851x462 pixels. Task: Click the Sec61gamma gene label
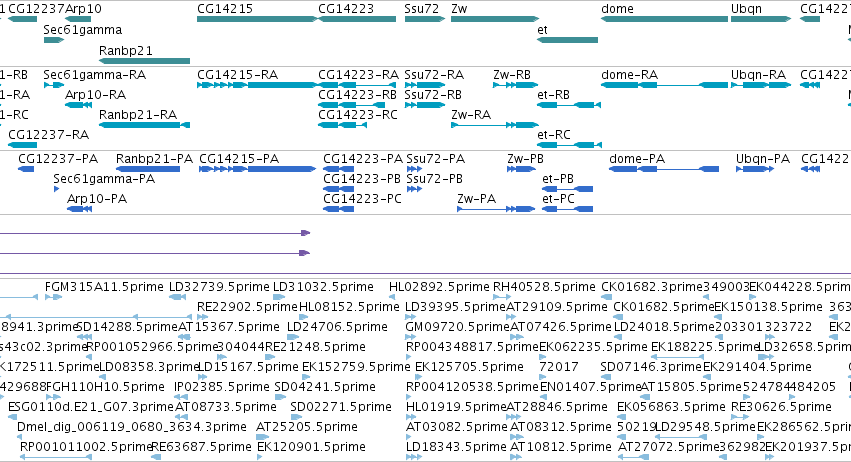pyautogui.click(x=82, y=30)
